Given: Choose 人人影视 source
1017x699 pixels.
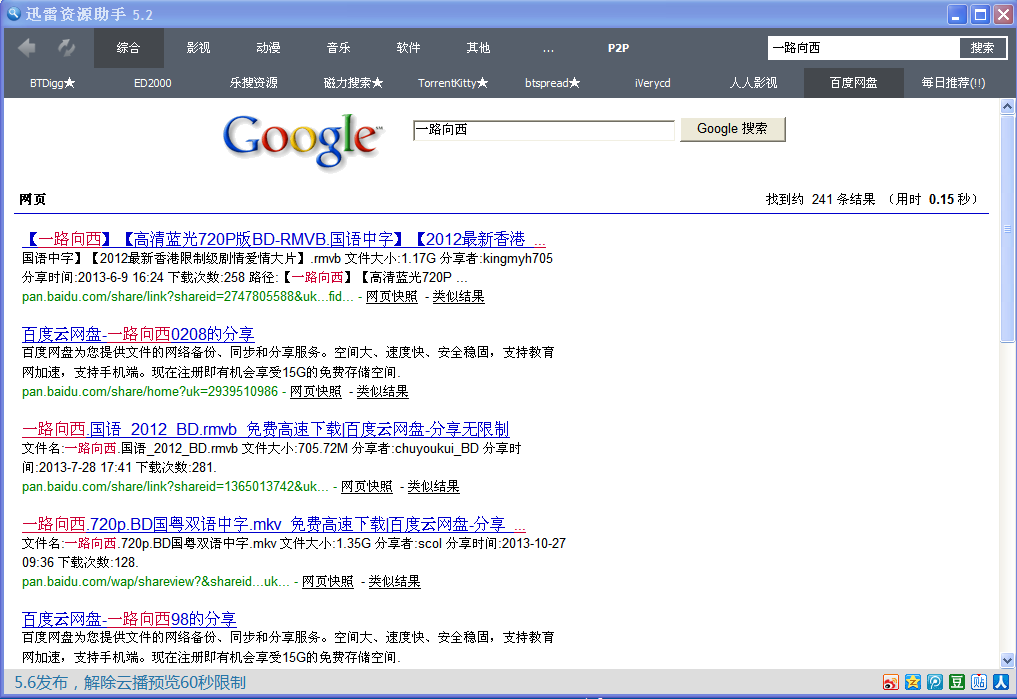Looking at the screenshot, I should click(x=753, y=83).
